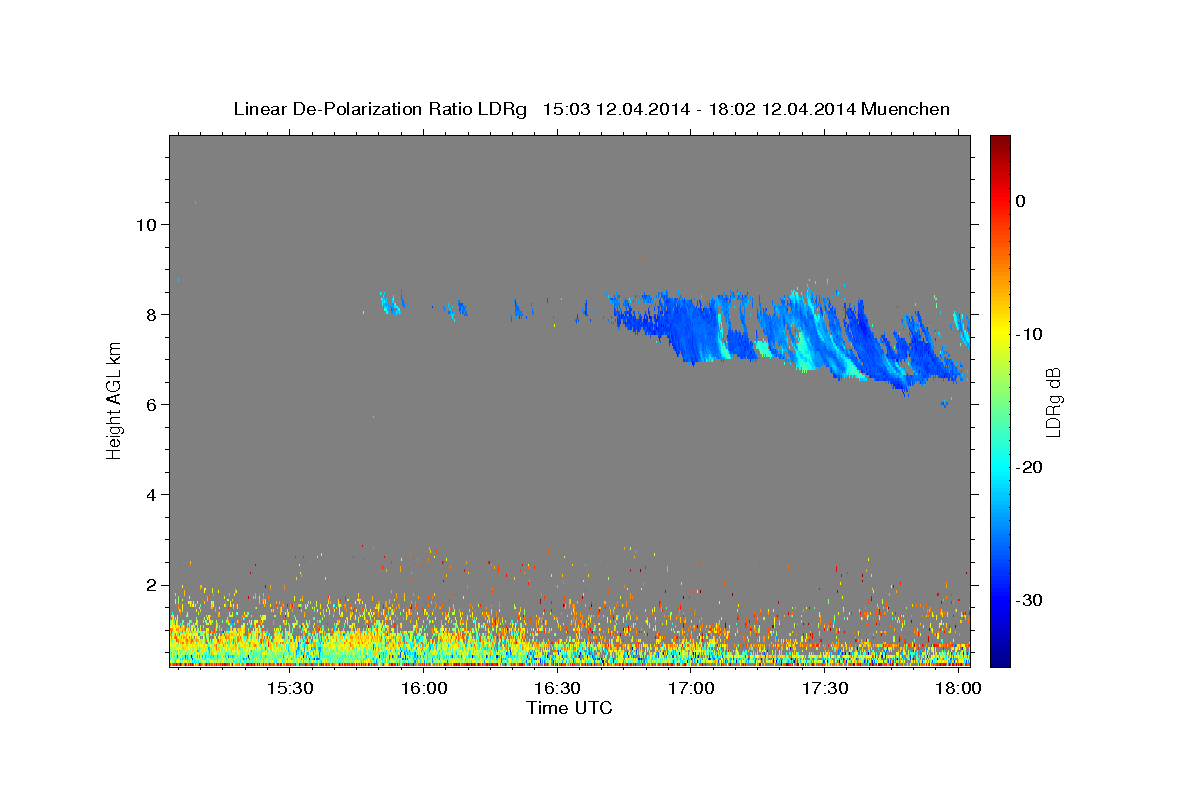Click the colorbar value -10
This screenshot has height=800, width=1200.
(1030, 334)
